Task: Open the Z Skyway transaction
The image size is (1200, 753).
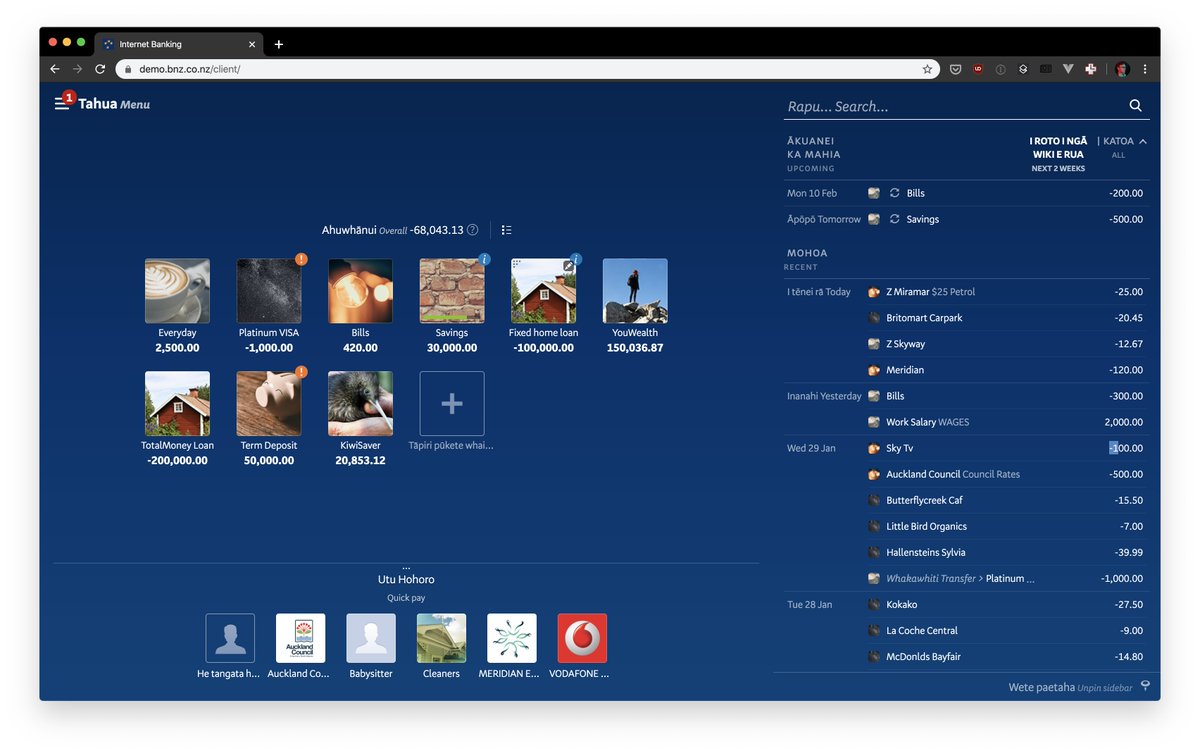Action: pos(965,344)
